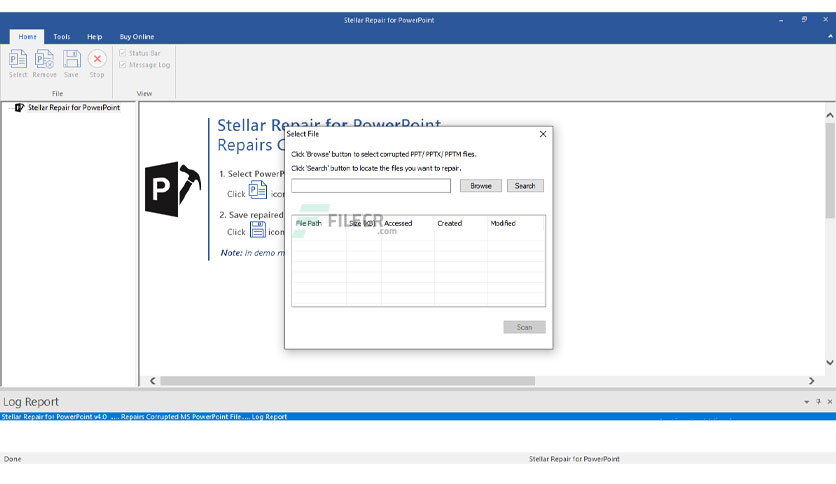Click horizontal scrollbar left arrow
Image resolution: width=836 pixels, height=484 pixels.
click(152, 381)
